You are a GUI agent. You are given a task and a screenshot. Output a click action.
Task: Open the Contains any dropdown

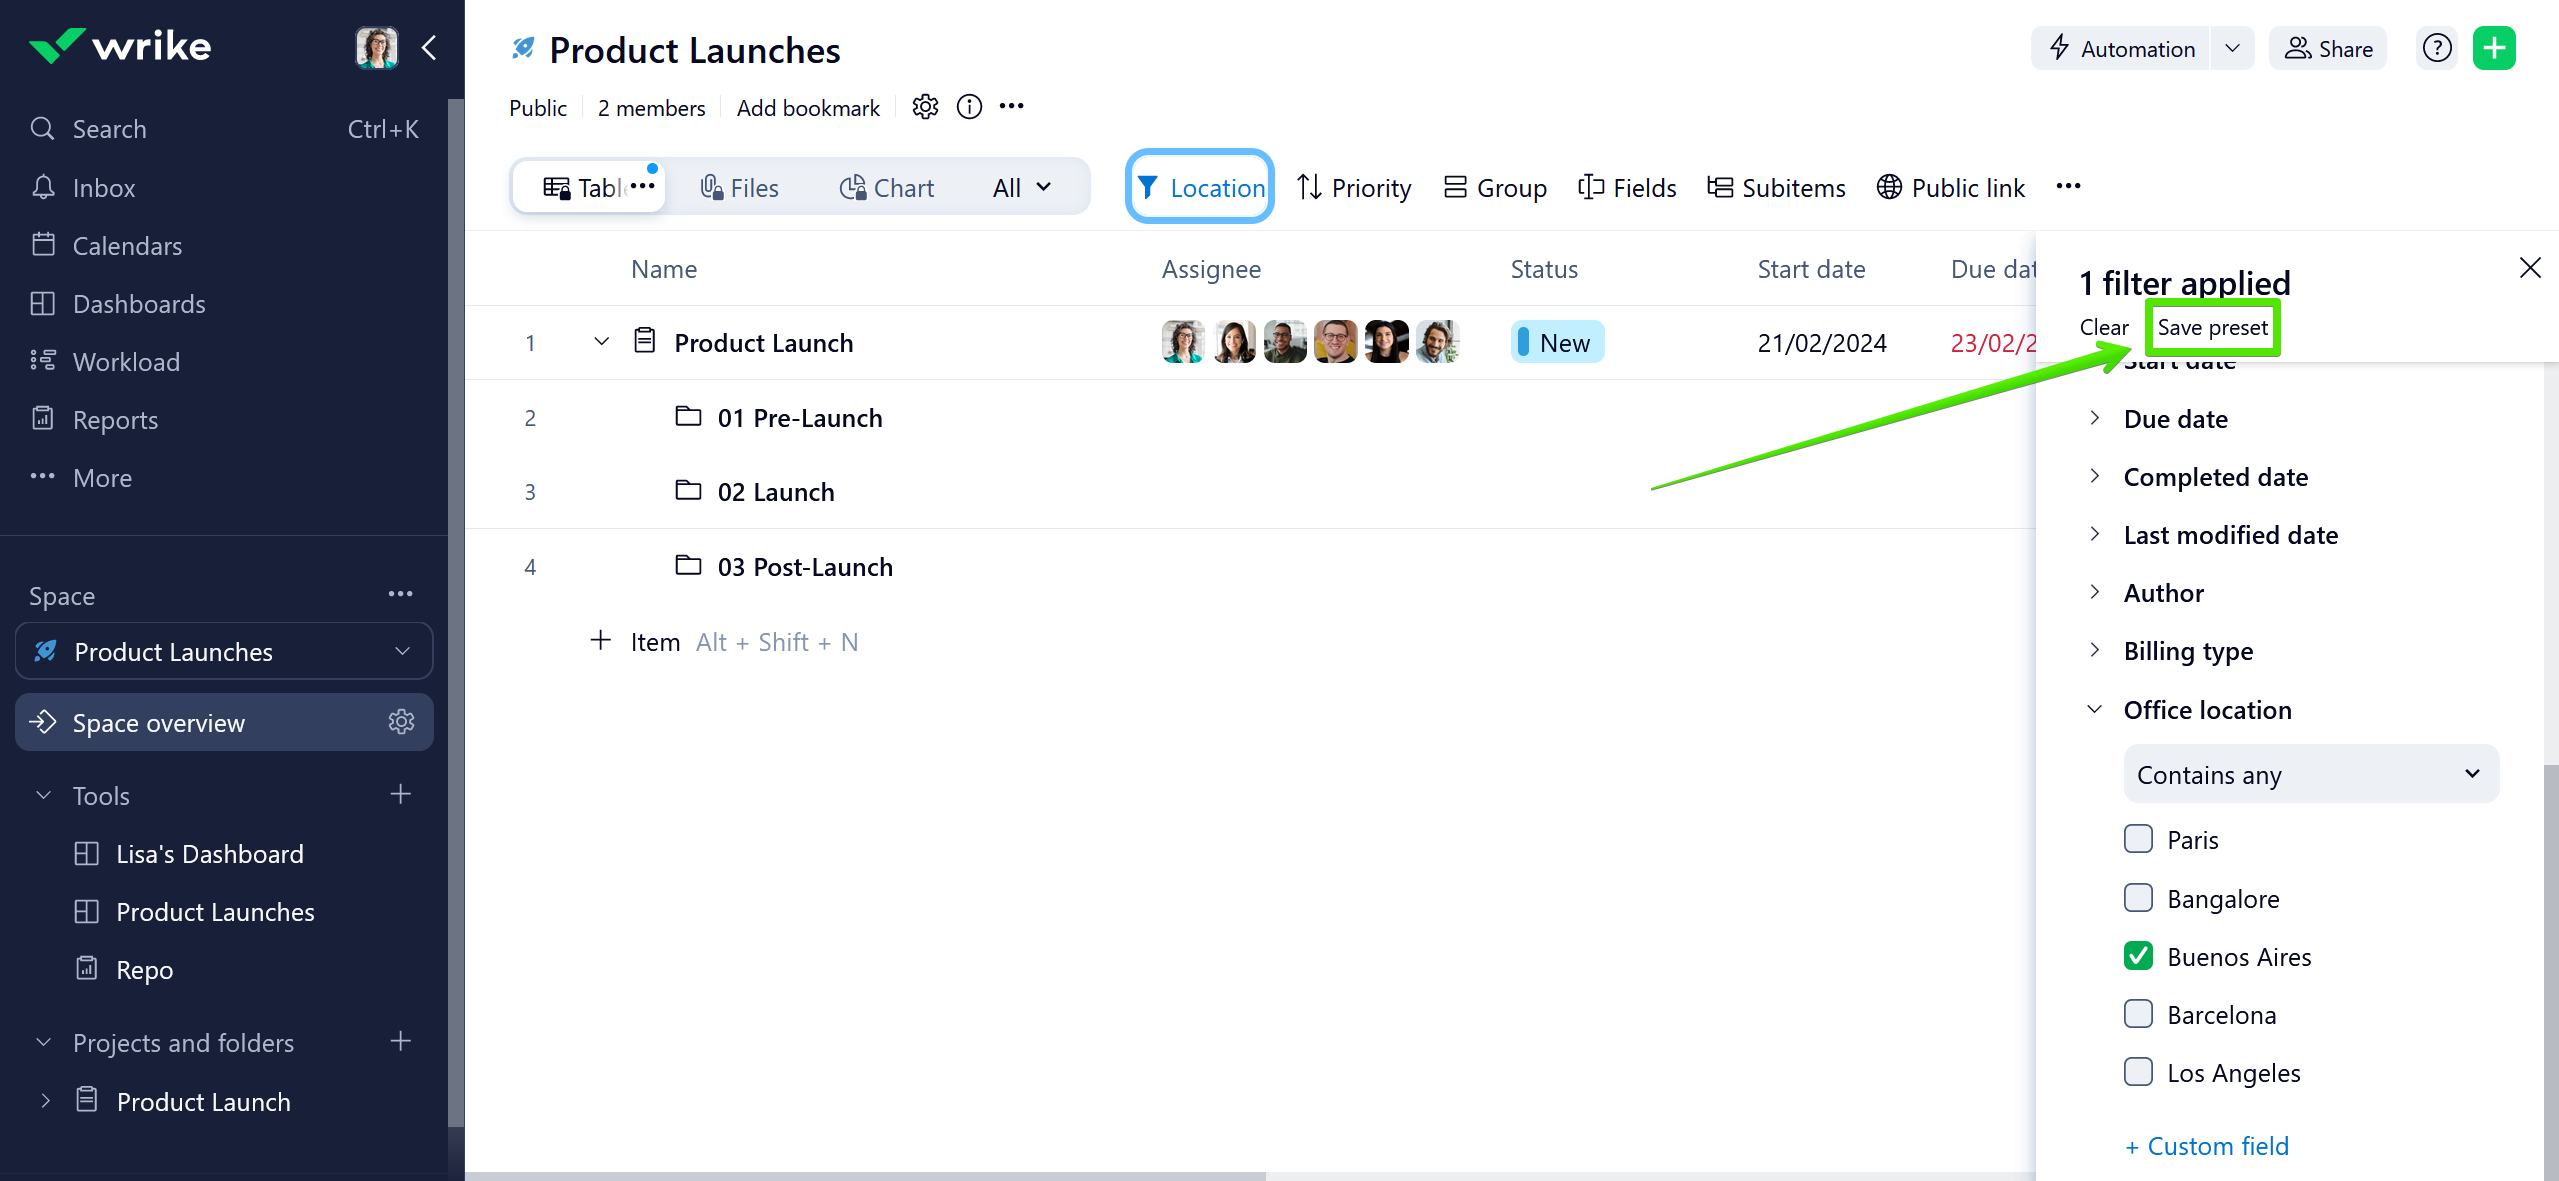click(x=2310, y=774)
